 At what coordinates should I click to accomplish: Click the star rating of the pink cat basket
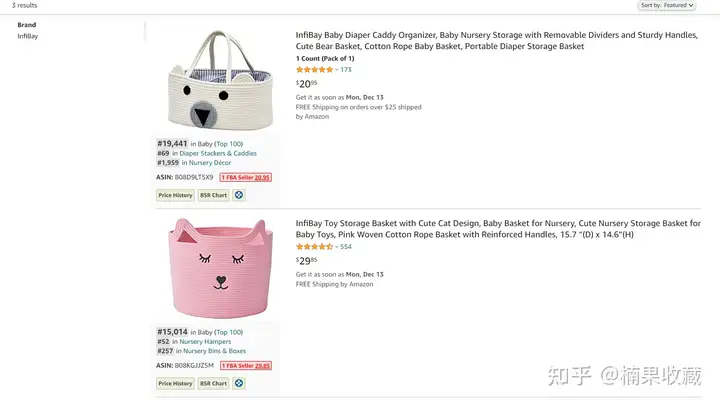point(315,246)
